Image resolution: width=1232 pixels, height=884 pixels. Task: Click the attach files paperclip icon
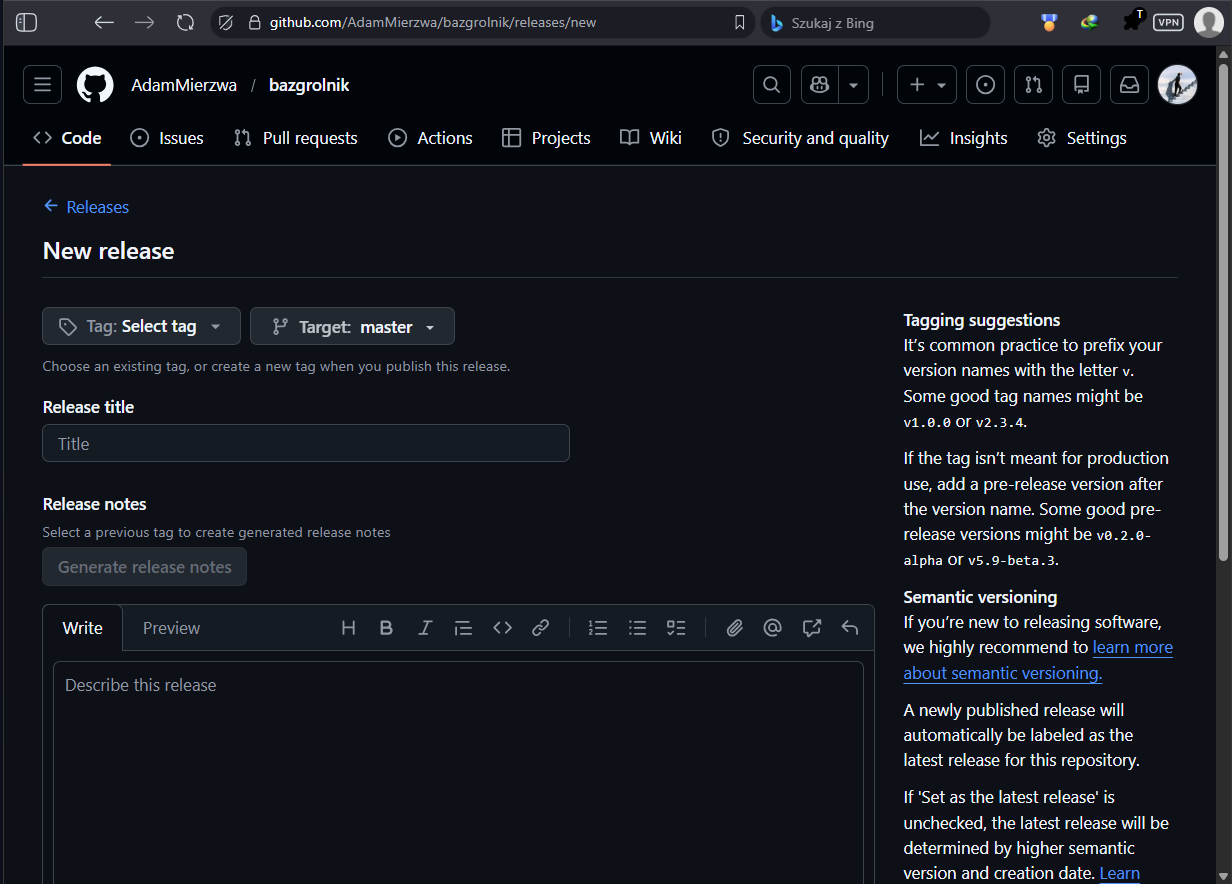tap(734, 628)
